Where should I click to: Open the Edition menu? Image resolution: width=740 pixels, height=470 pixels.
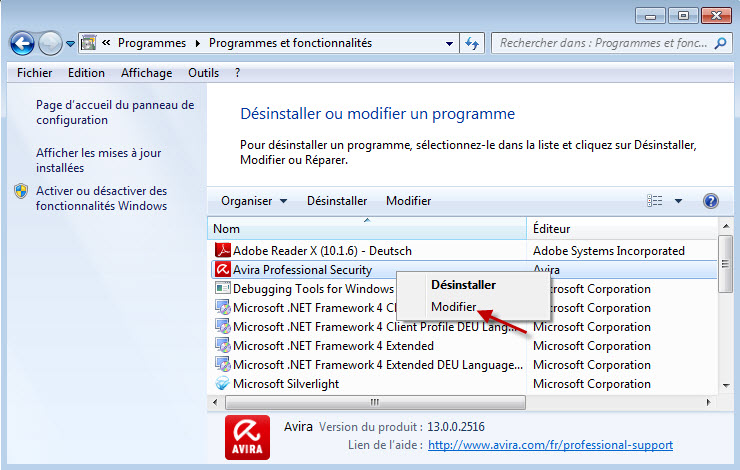point(86,73)
